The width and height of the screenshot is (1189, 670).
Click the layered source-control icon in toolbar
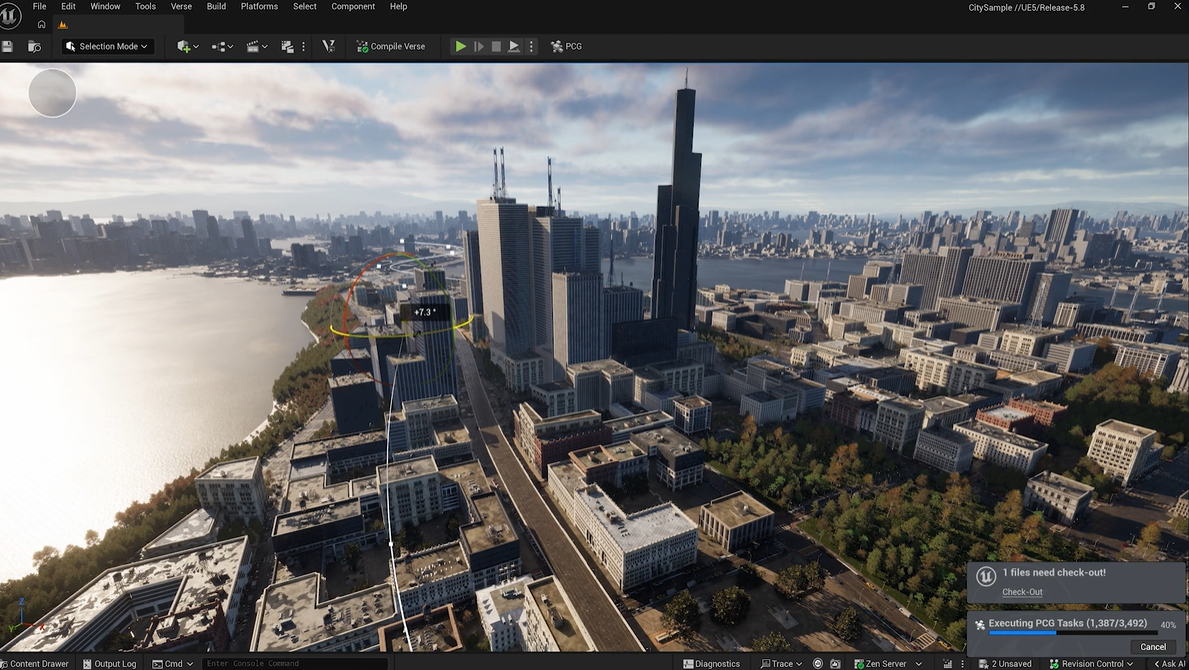point(287,46)
